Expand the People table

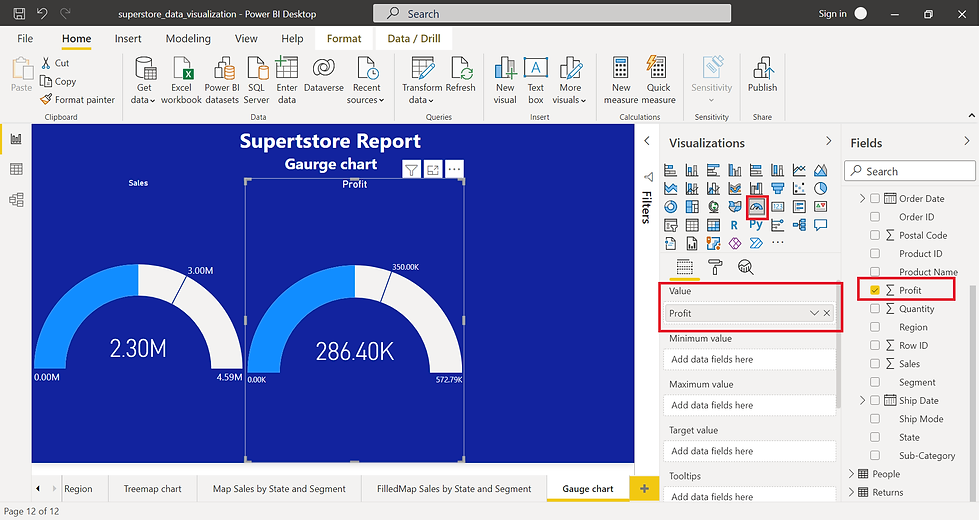click(851, 474)
